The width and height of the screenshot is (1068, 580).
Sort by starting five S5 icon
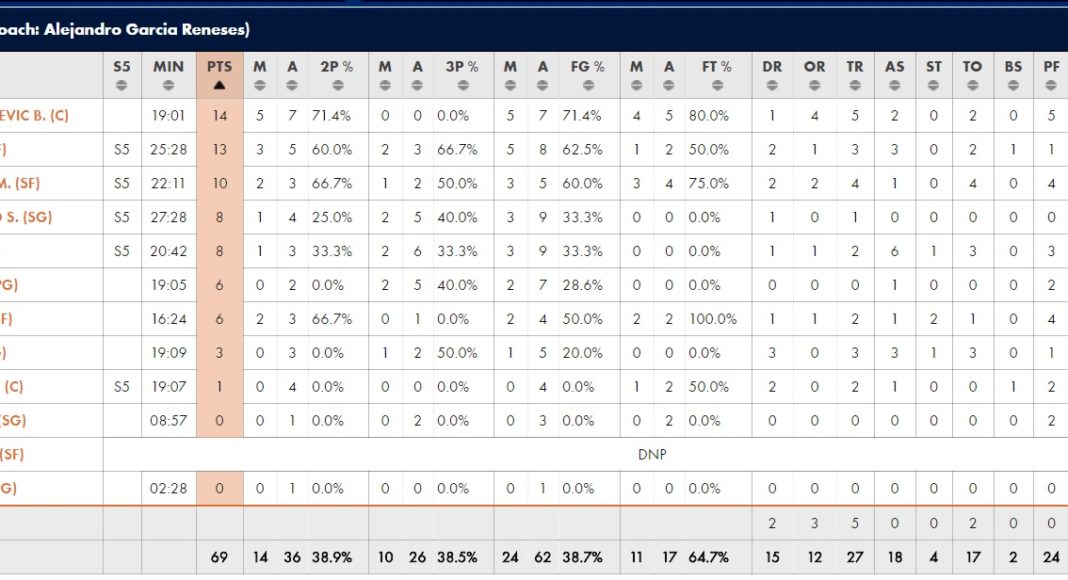tap(122, 85)
